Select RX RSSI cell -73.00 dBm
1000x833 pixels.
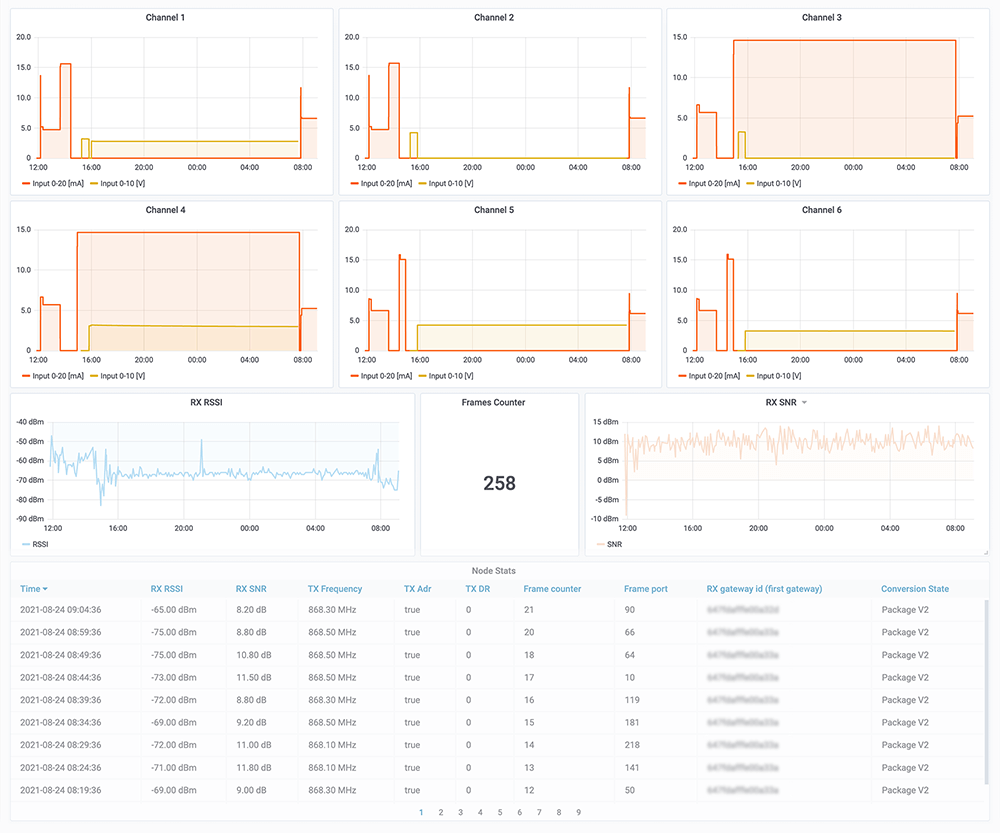tap(173, 677)
